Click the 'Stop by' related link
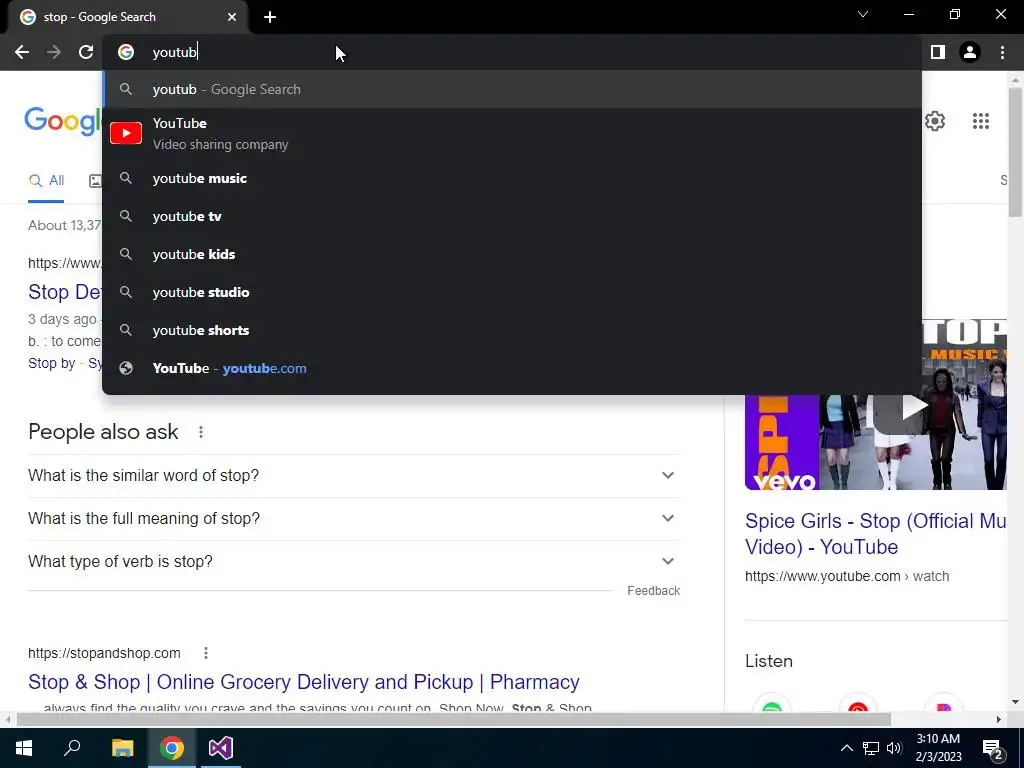Image resolution: width=1024 pixels, height=768 pixels. (x=52, y=363)
